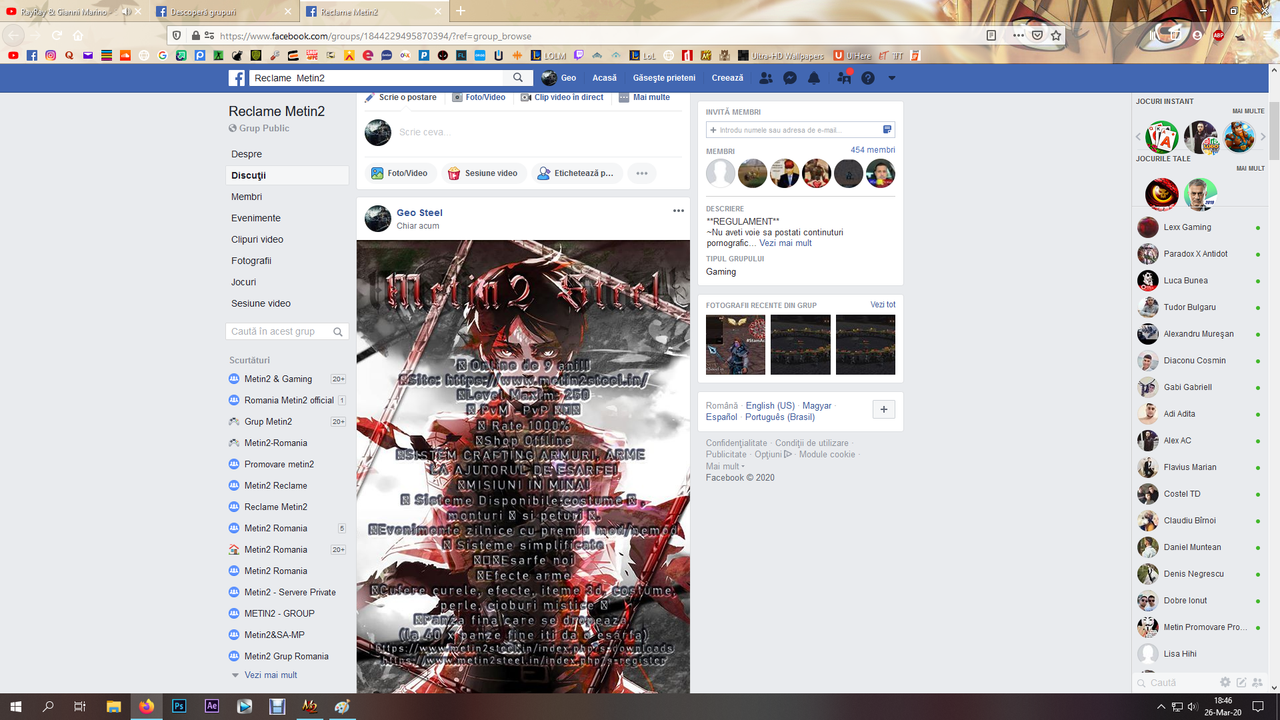This screenshot has height=720, width=1280.
Task: Open more composer options three-dot button
Action: coord(642,173)
